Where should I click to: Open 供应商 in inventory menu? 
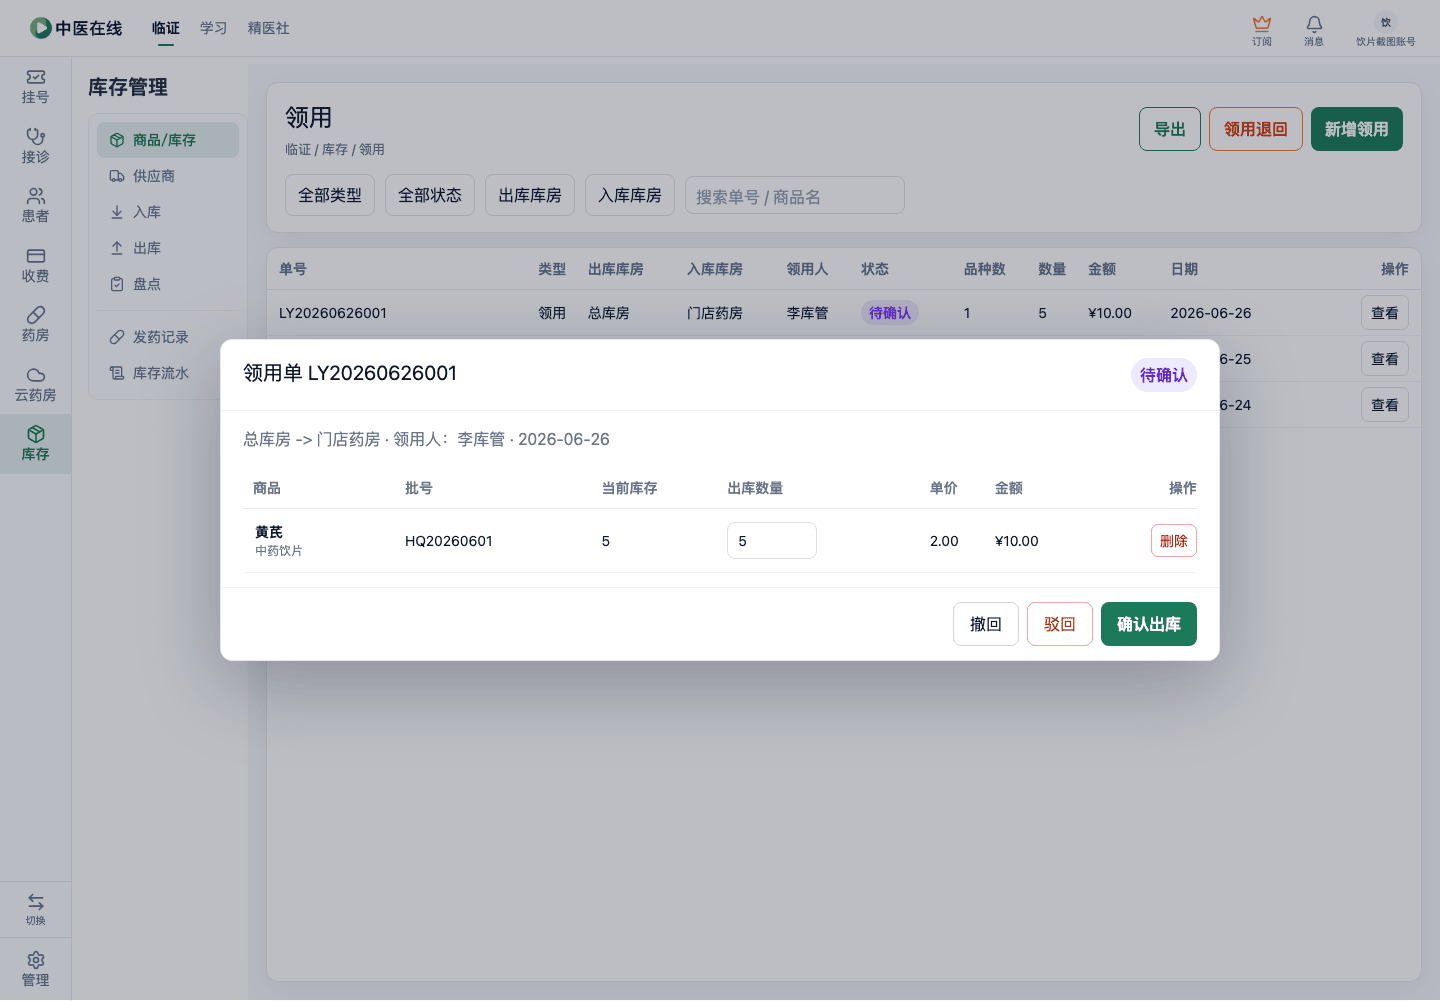[168, 176]
